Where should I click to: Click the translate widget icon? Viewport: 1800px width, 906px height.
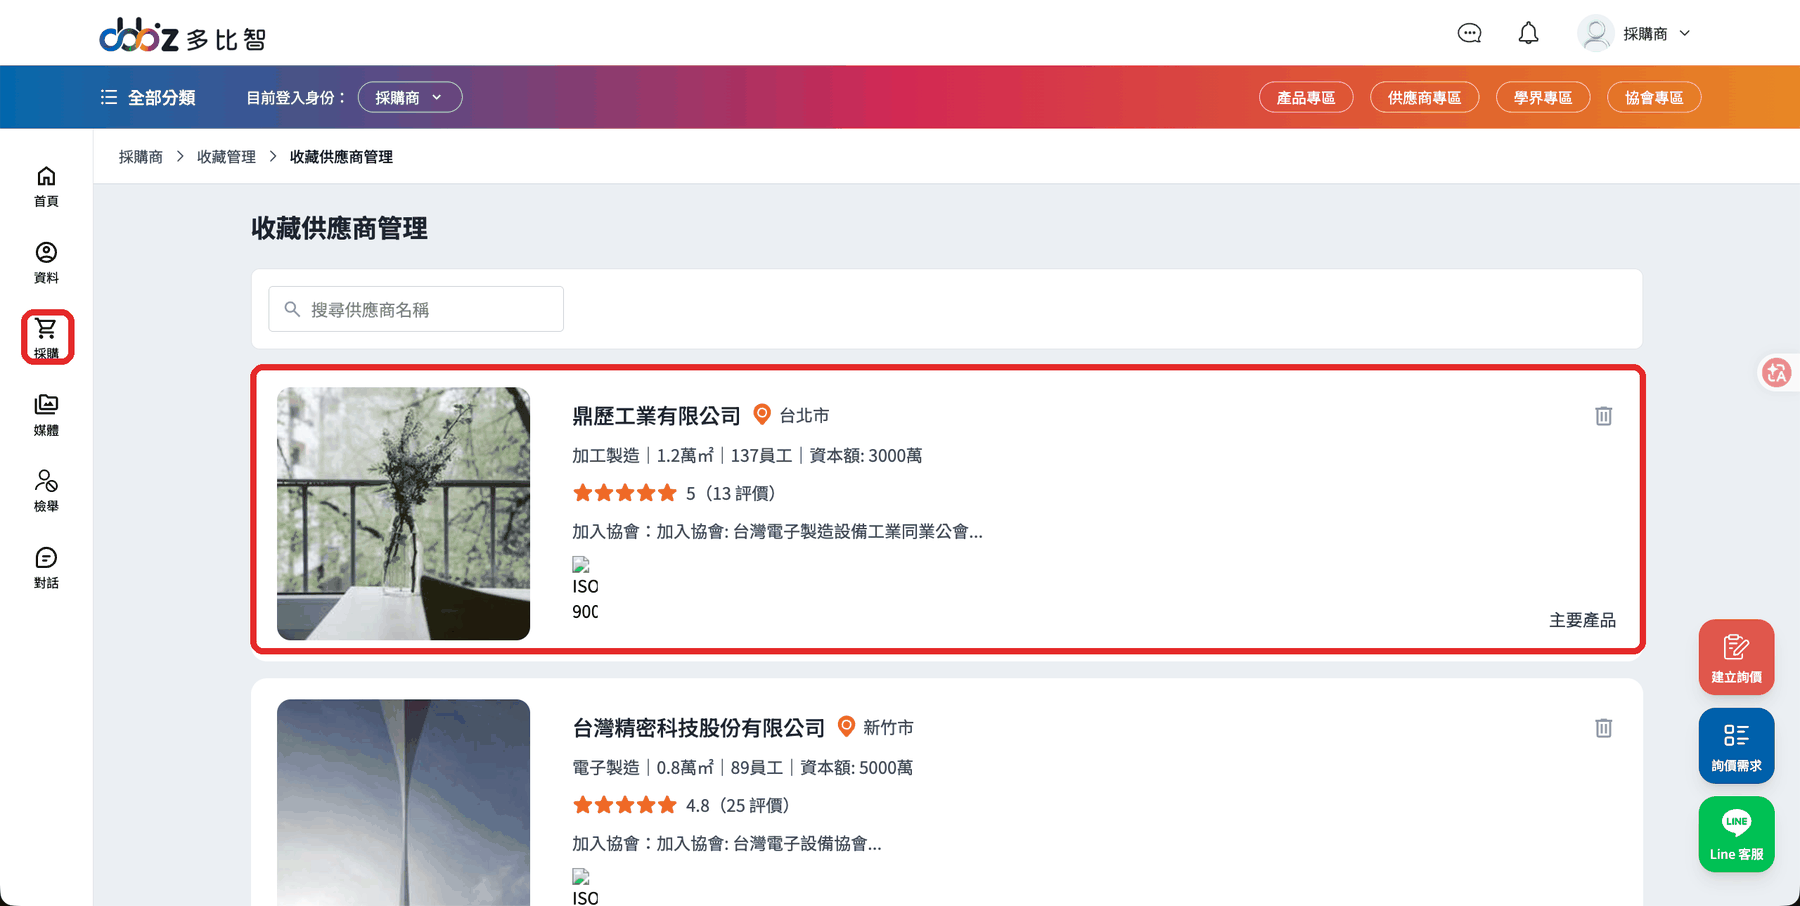pyautogui.click(x=1776, y=373)
